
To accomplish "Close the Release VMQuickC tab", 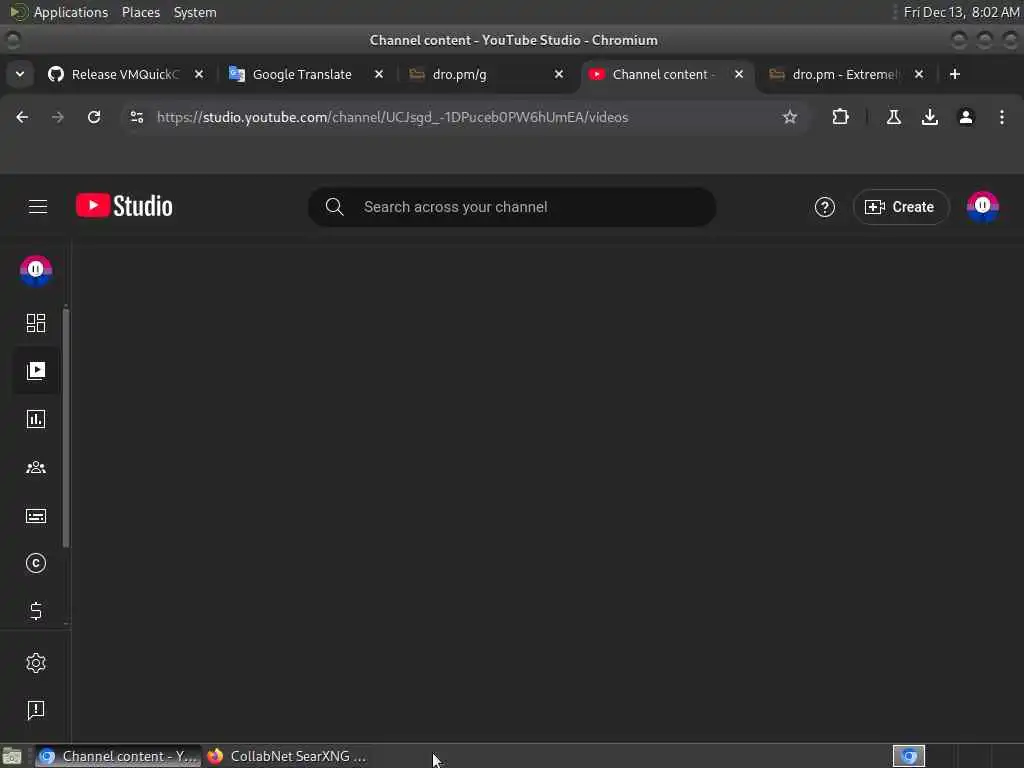I will (x=199, y=74).
